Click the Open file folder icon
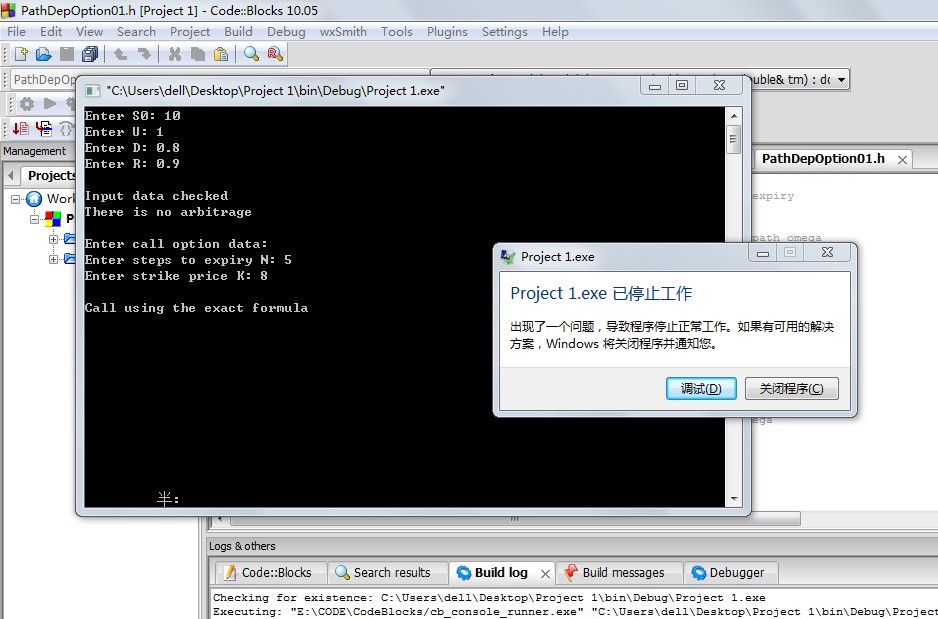The width and height of the screenshot is (938, 619). (x=44, y=54)
